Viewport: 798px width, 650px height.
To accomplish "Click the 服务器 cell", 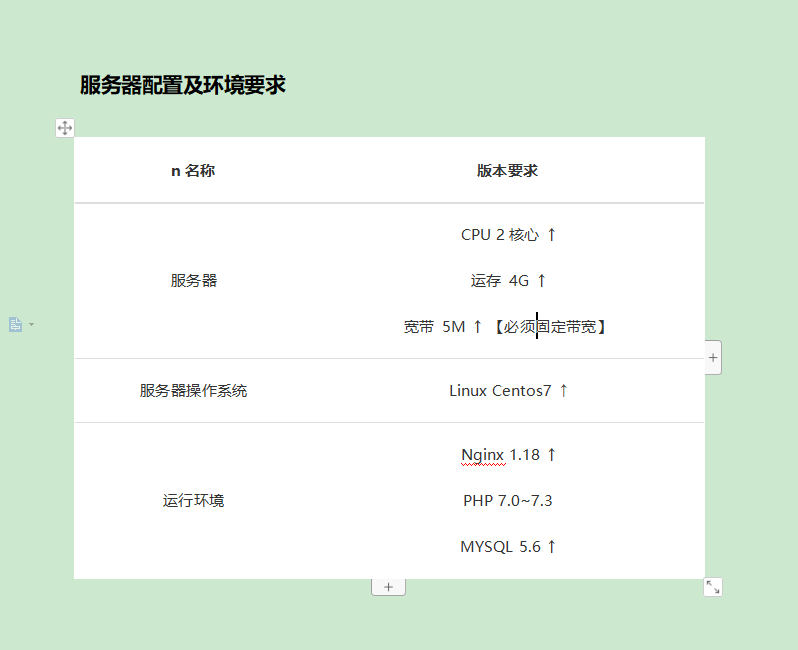I will click(194, 280).
